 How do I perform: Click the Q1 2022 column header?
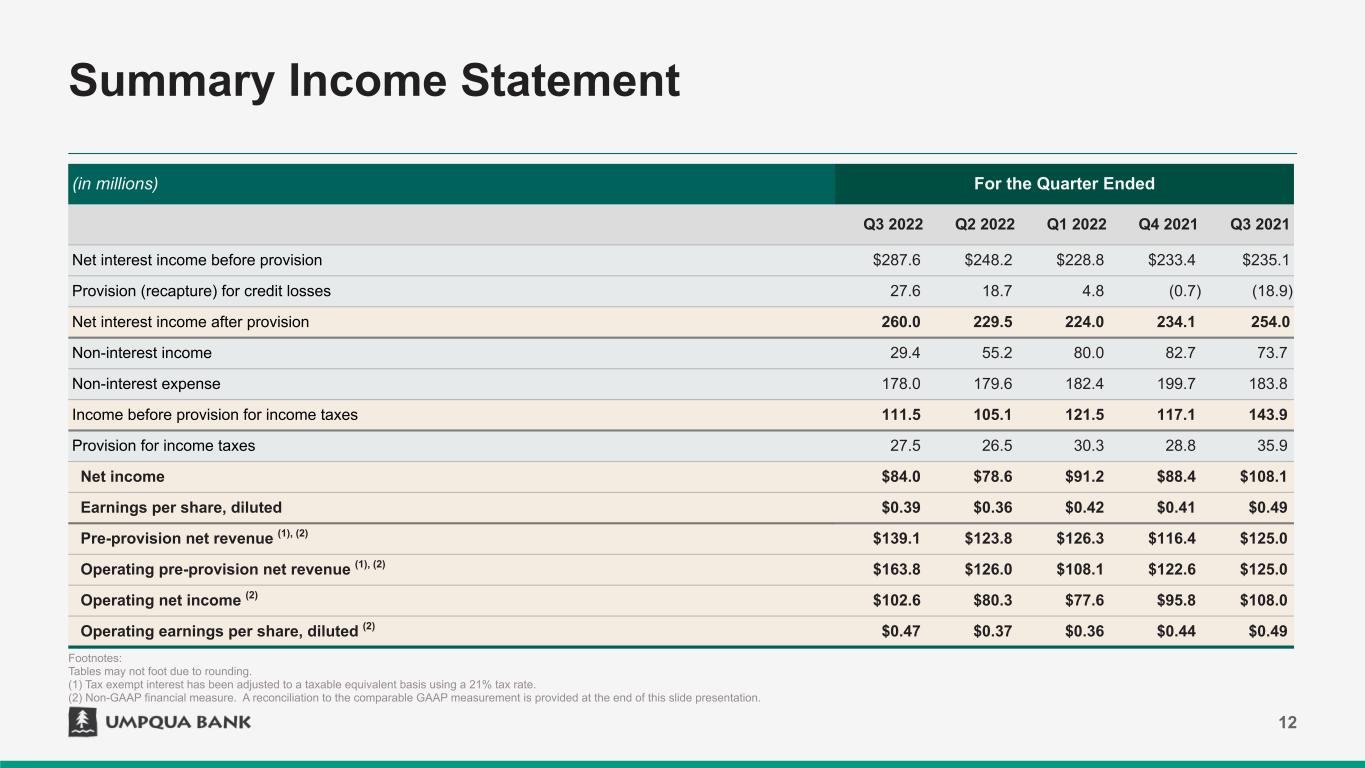[x=1076, y=225]
